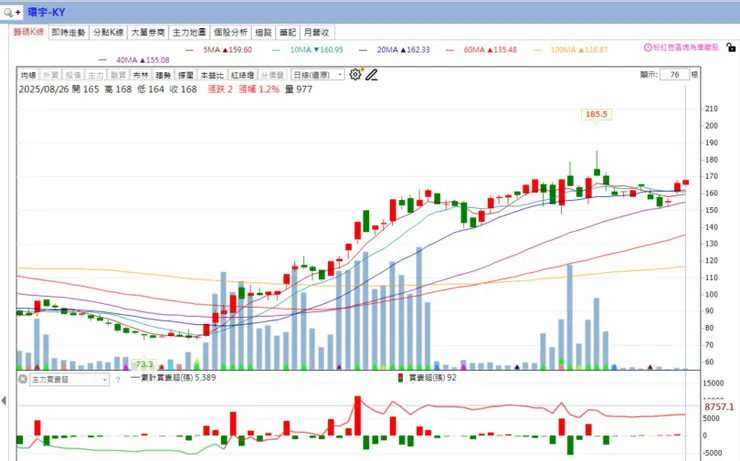
Task: Click the question mark help icon
Action: [x=118, y=379]
